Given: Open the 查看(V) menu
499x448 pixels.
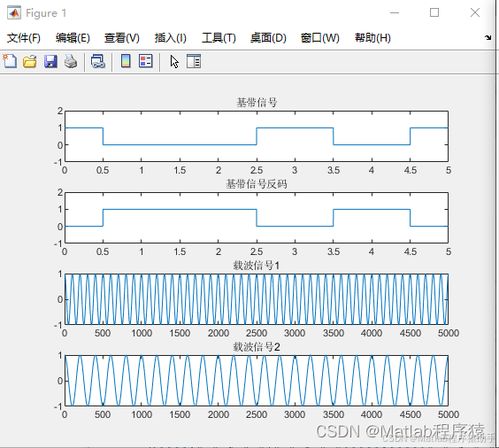Looking at the screenshot, I should [x=122, y=38].
